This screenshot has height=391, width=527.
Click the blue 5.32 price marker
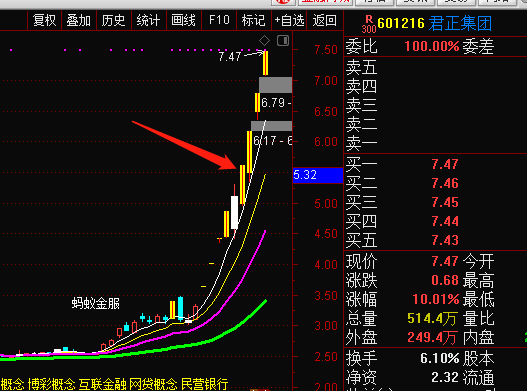[318, 175]
